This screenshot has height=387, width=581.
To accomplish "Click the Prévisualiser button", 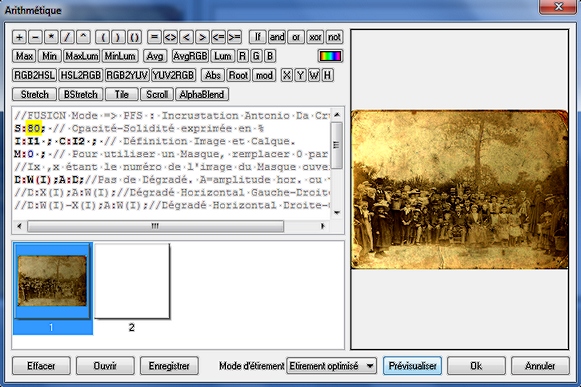I will (412, 366).
